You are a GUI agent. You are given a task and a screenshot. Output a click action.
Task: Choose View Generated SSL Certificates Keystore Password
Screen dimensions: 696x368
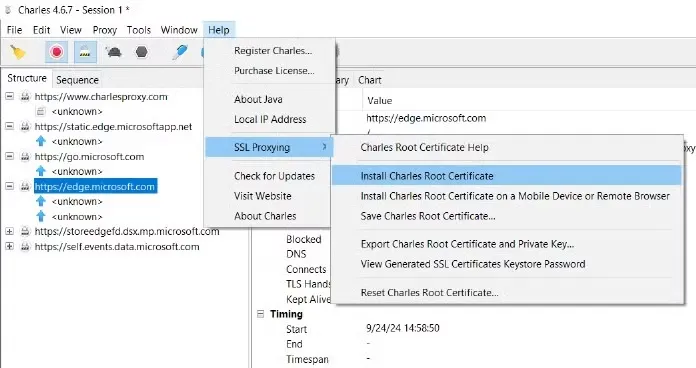pos(506,264)
